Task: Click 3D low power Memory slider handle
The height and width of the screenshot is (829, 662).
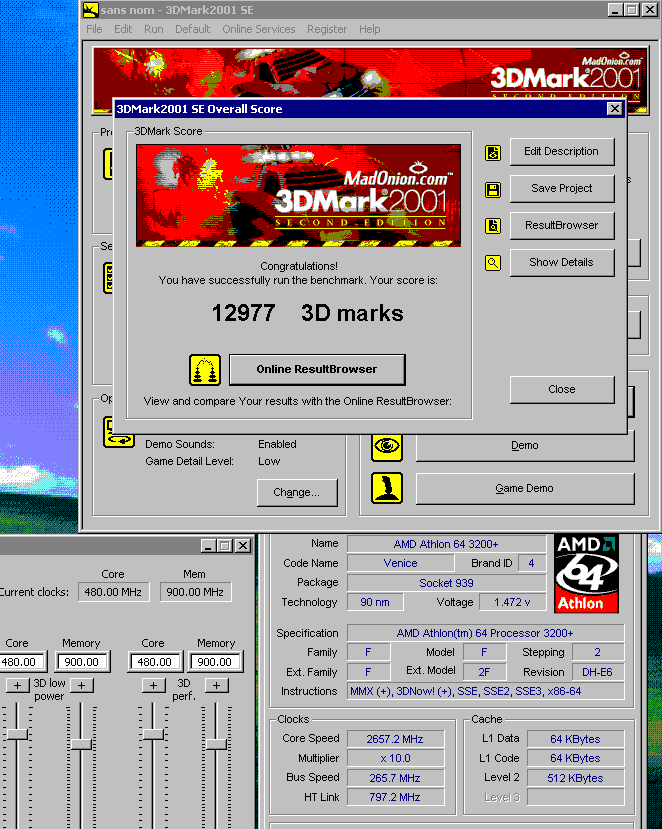Action: (81, 744)
